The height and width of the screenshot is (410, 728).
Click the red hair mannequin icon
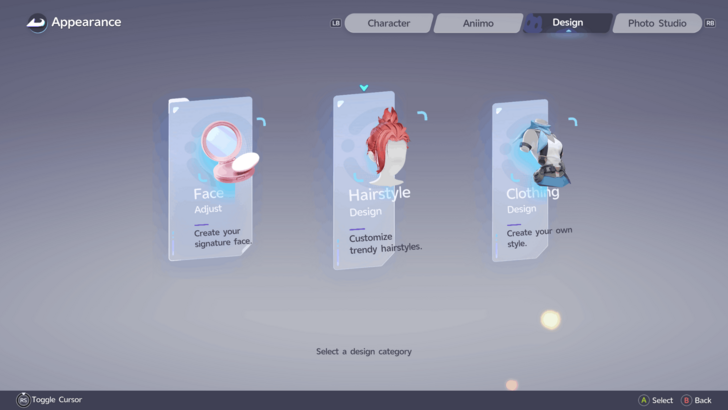(x=388, y=147)
